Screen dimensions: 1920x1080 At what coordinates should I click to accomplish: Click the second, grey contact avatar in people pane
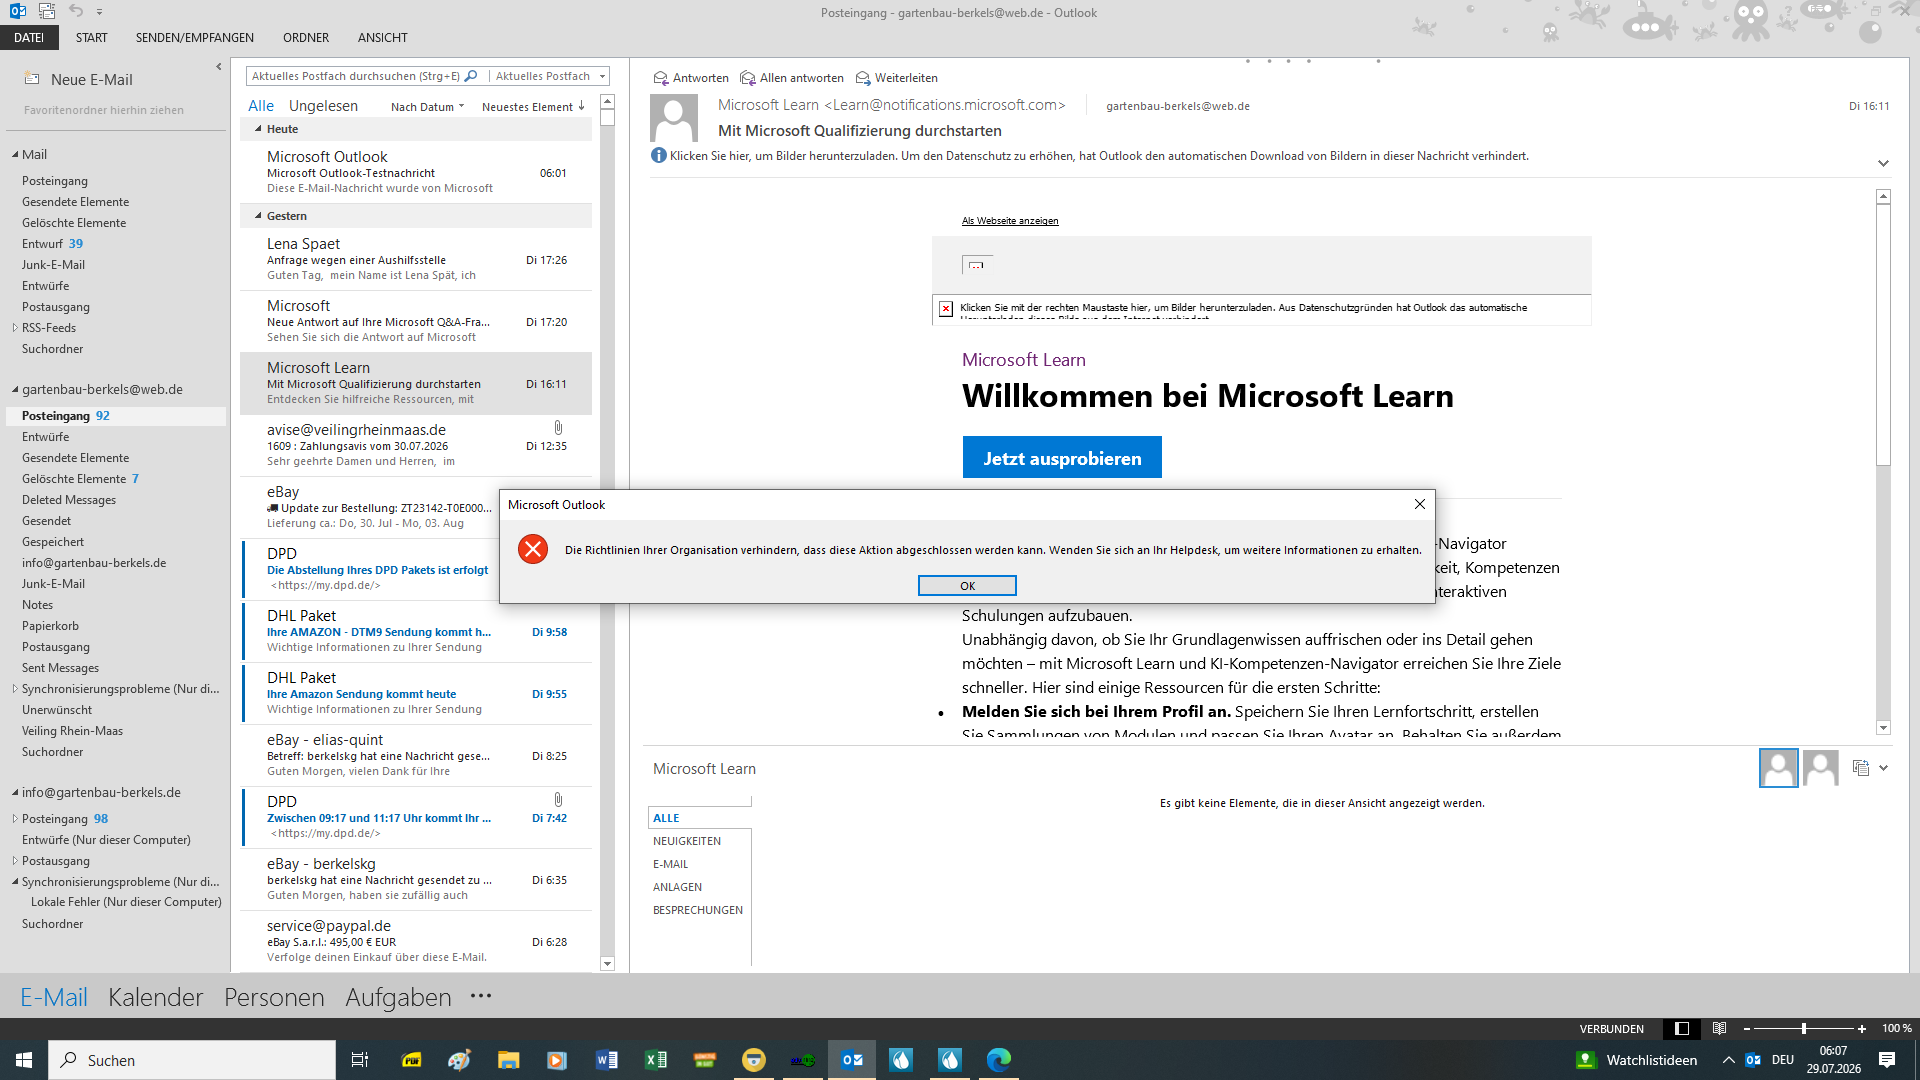pos(1821,768)
